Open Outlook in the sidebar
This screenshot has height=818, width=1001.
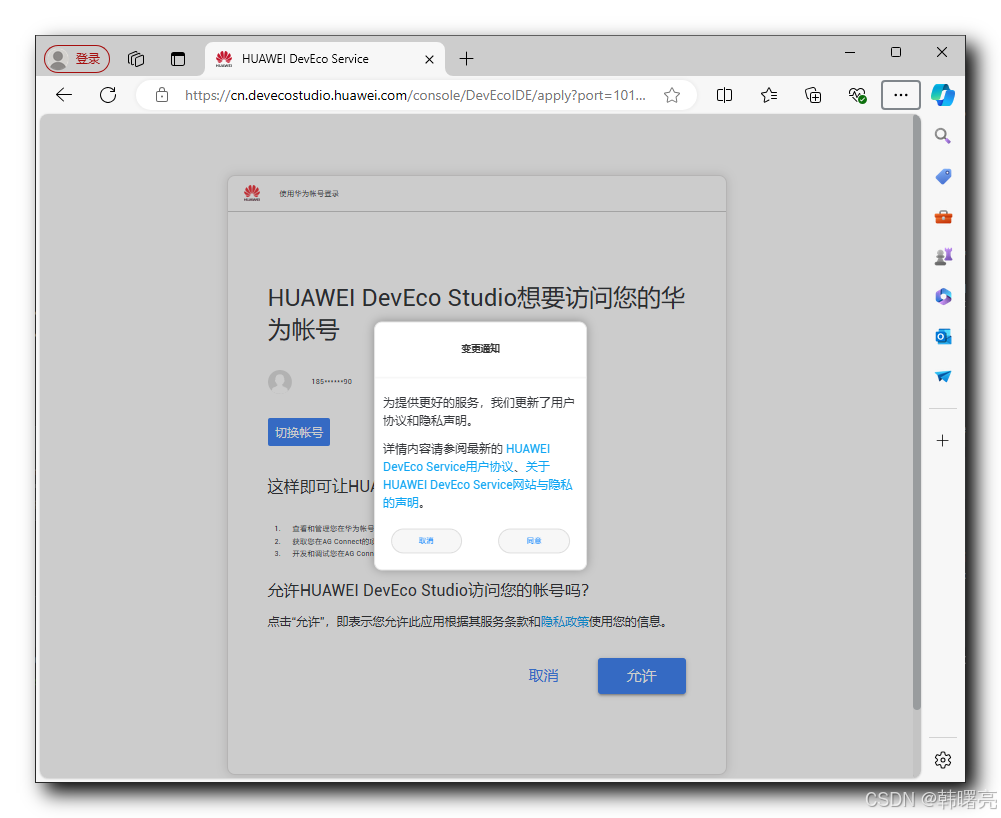(943, 337)
